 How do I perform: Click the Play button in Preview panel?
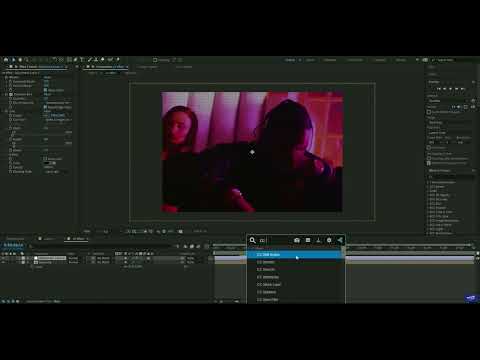tap(451, 89)
